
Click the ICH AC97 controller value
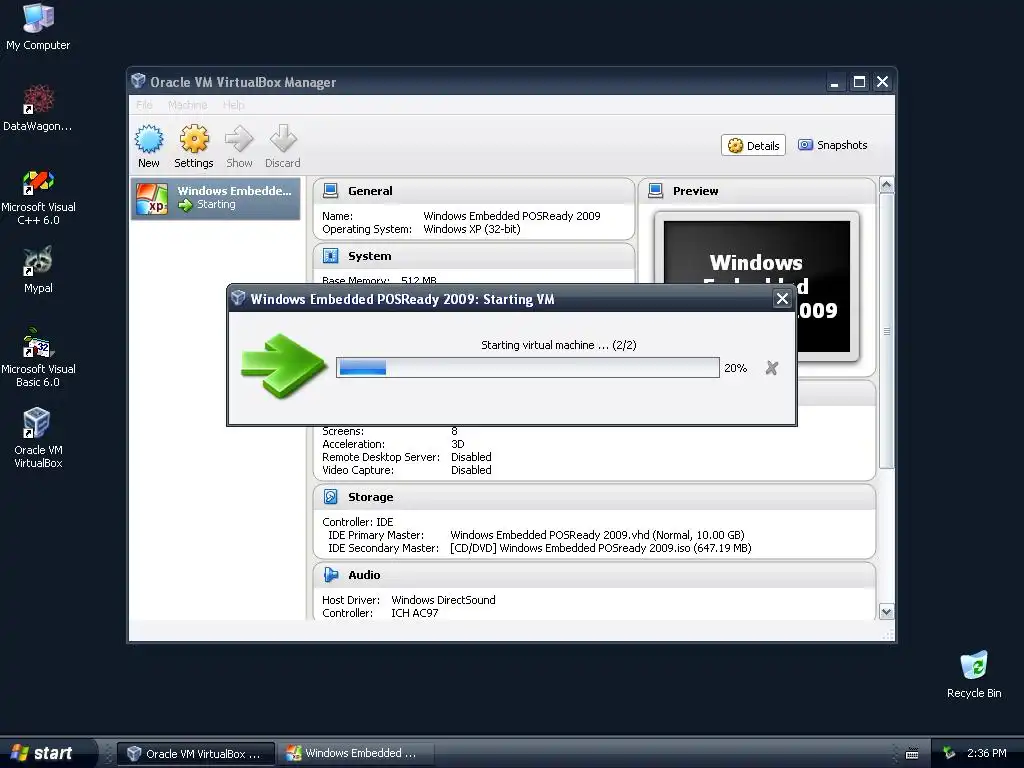pyautogui.click(x=415, y=613)
